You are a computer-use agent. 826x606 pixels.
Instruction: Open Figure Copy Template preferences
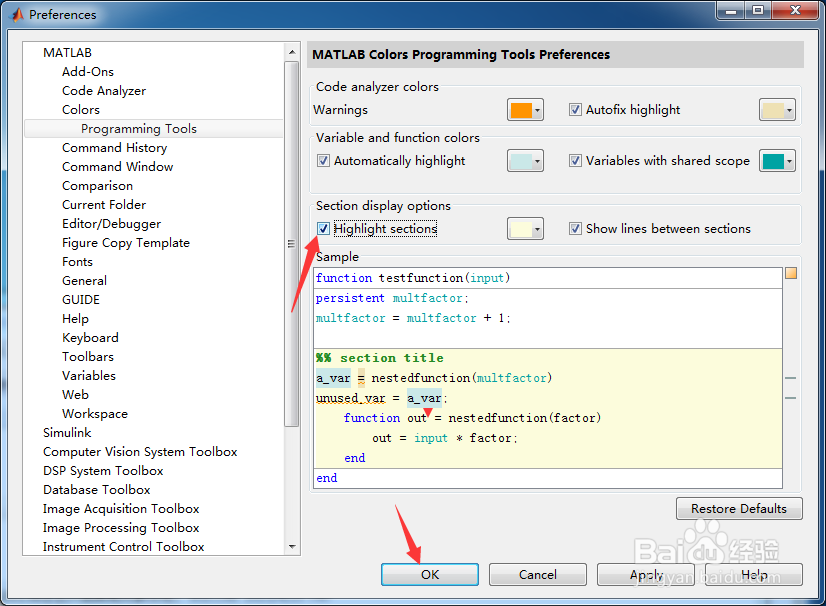coord(126,242)
